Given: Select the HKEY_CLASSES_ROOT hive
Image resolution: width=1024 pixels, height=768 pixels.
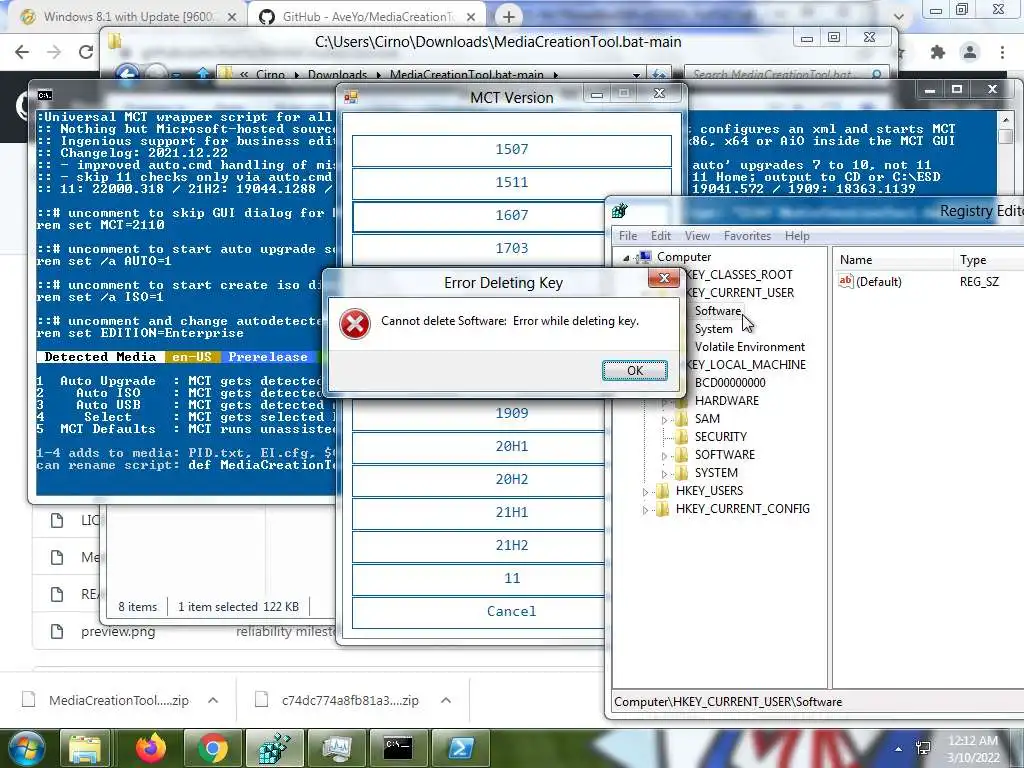Looking at the screenshot, I should [739, 275].
